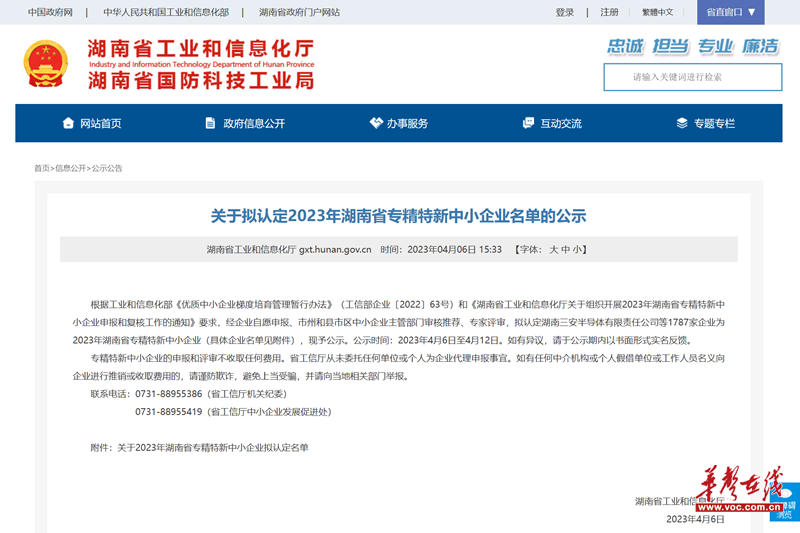Open the 专题专栏 menu item
Image resolution: width=800 pixels, height=533 pixels.
pos(714,123)
